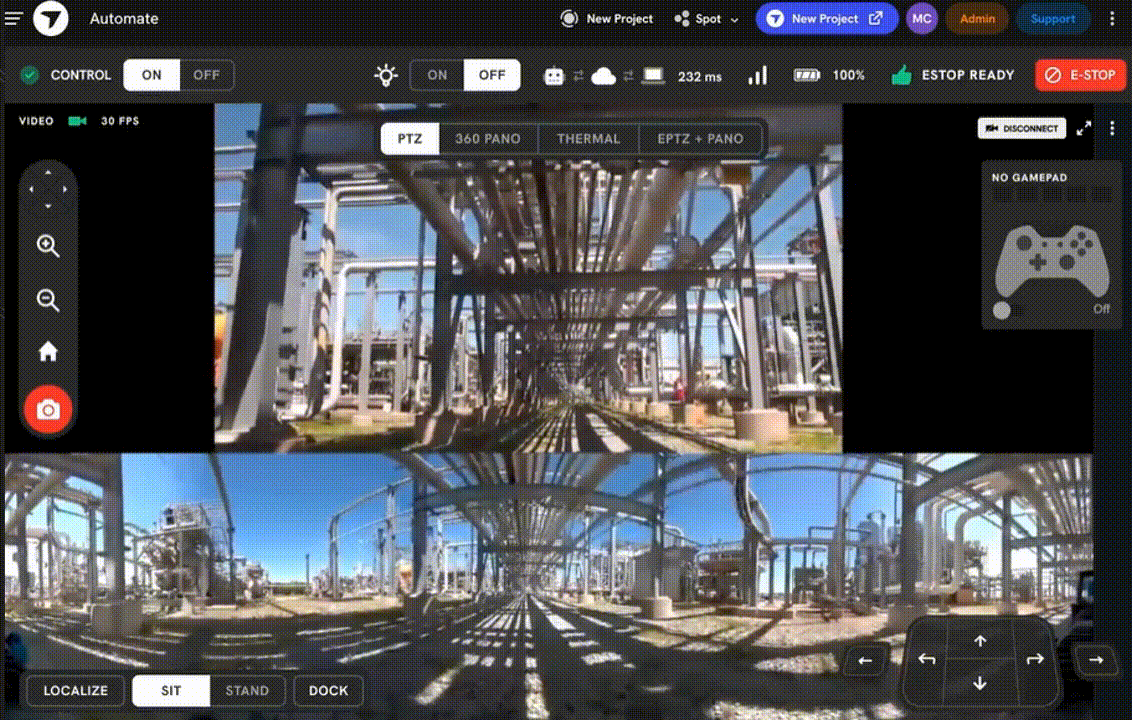Image resolution: width=1132 pixels, height=720 pixels.
Task: Turn the robot left
Action: (927, 659)
